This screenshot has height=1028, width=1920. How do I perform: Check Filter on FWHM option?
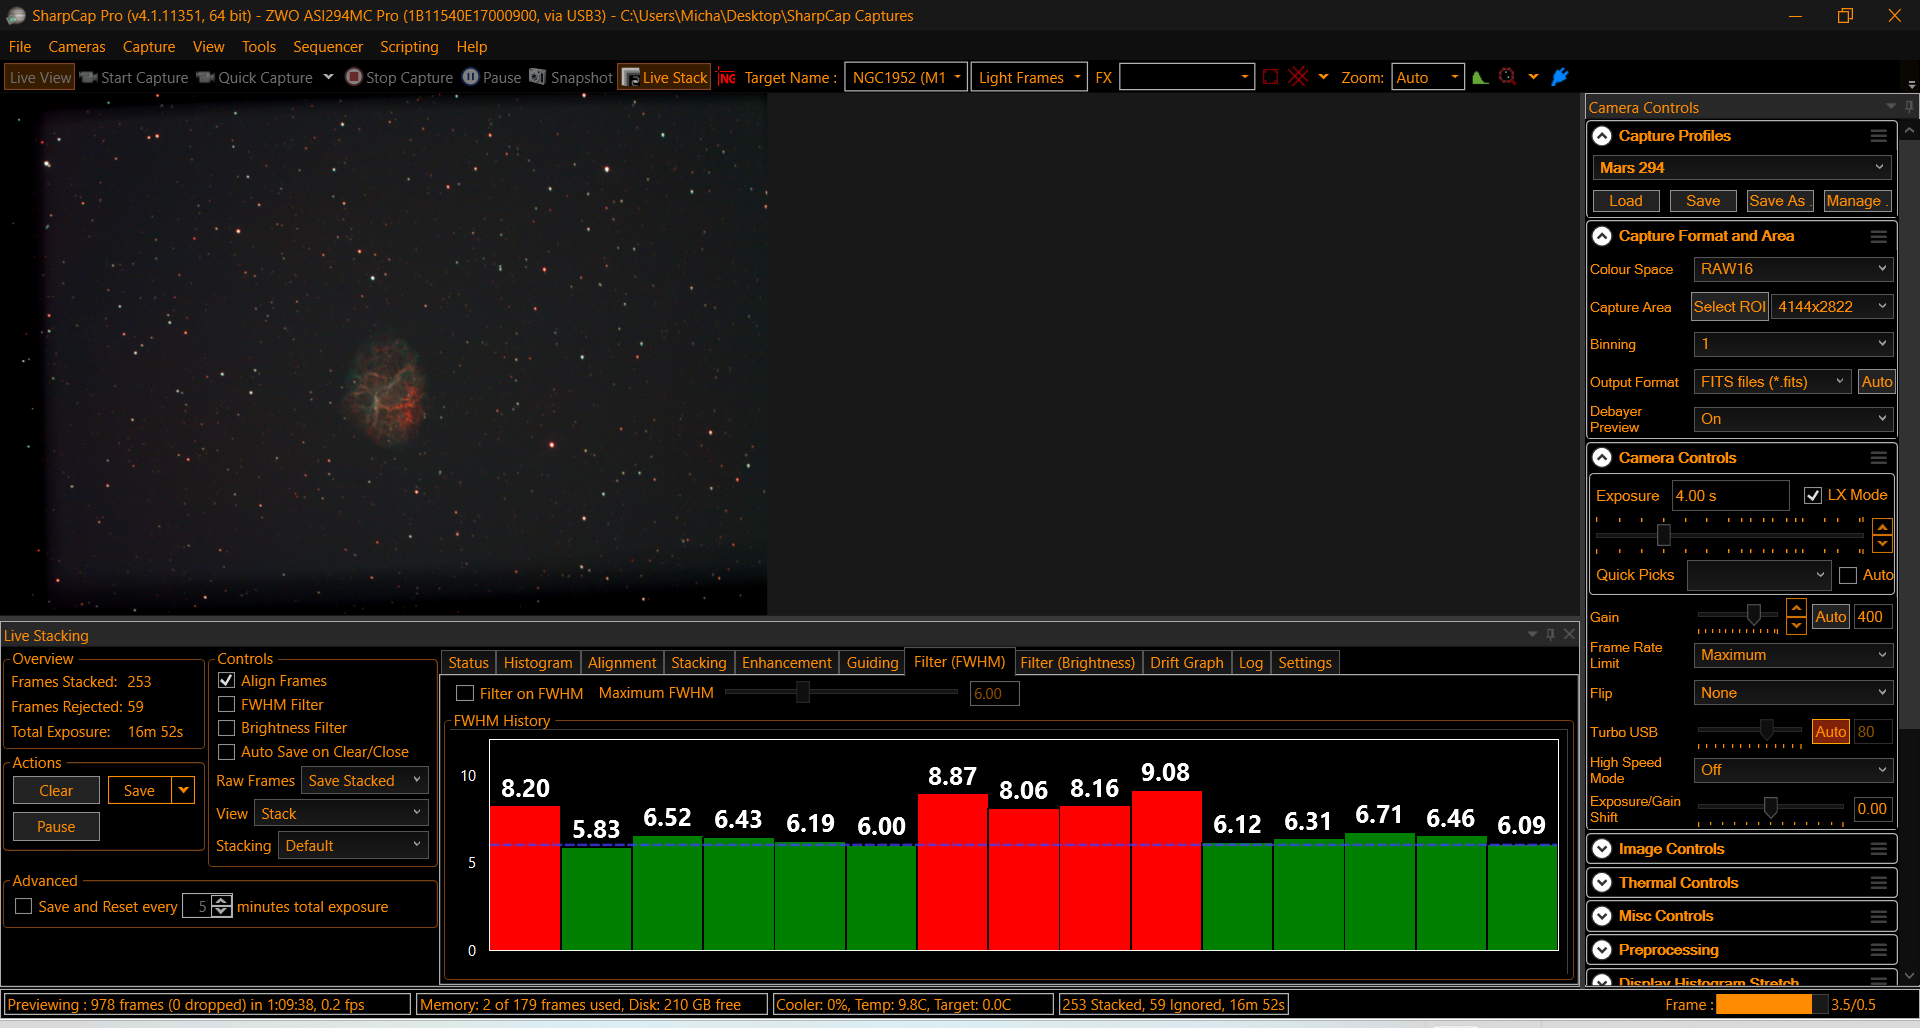(x=465, y=693)
